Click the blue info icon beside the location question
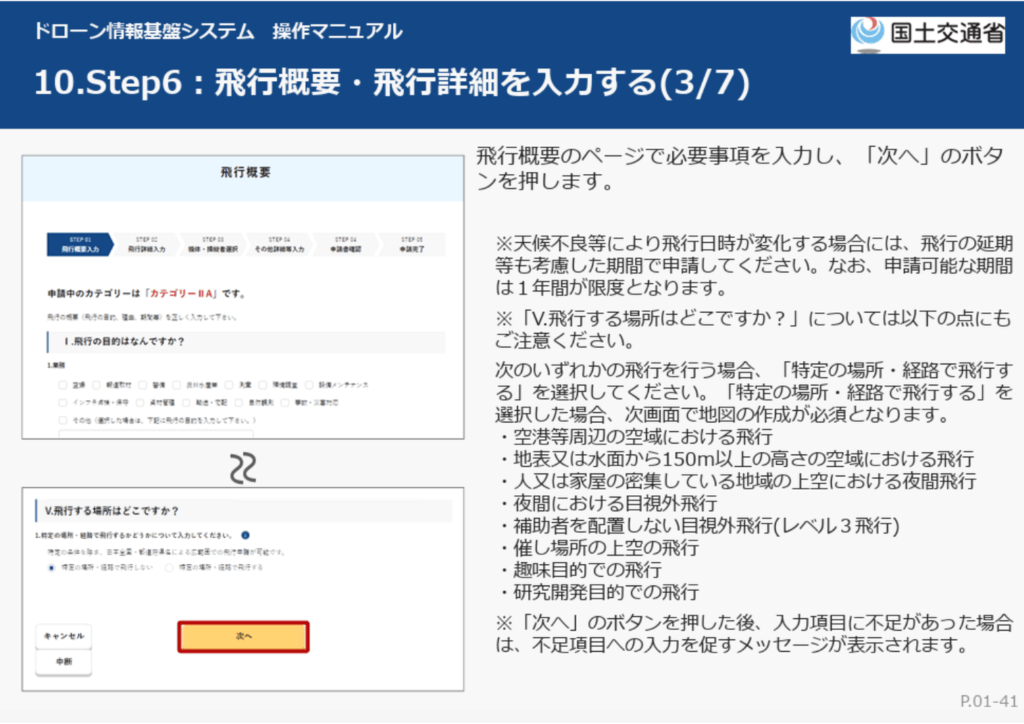 click(x=245, y=535)
